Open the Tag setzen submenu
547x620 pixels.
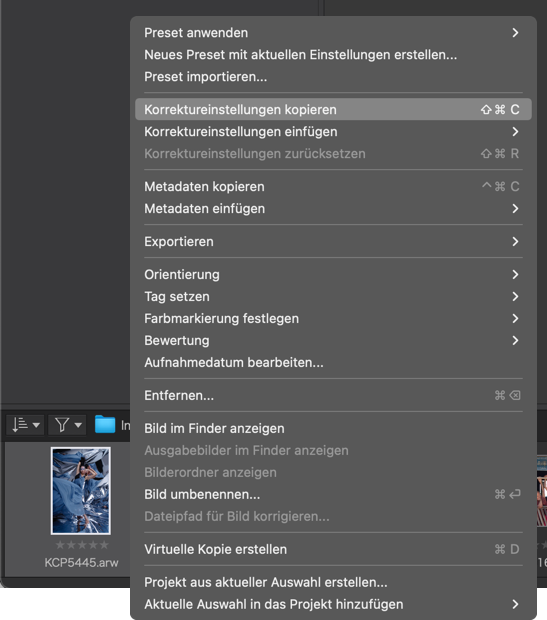click(x=333, y=297)
